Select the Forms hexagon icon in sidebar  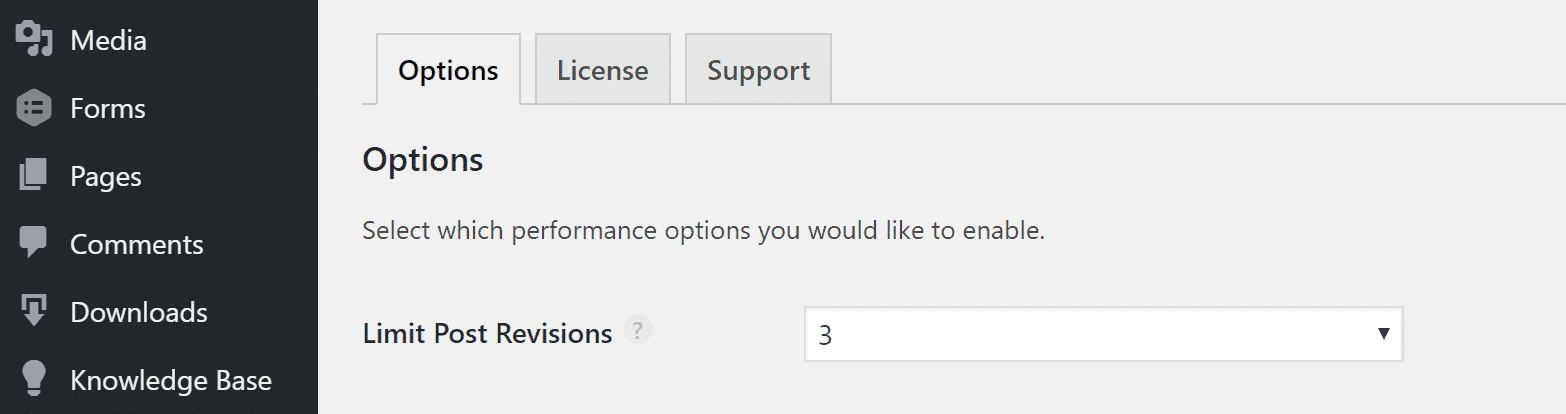pos(34,107)
